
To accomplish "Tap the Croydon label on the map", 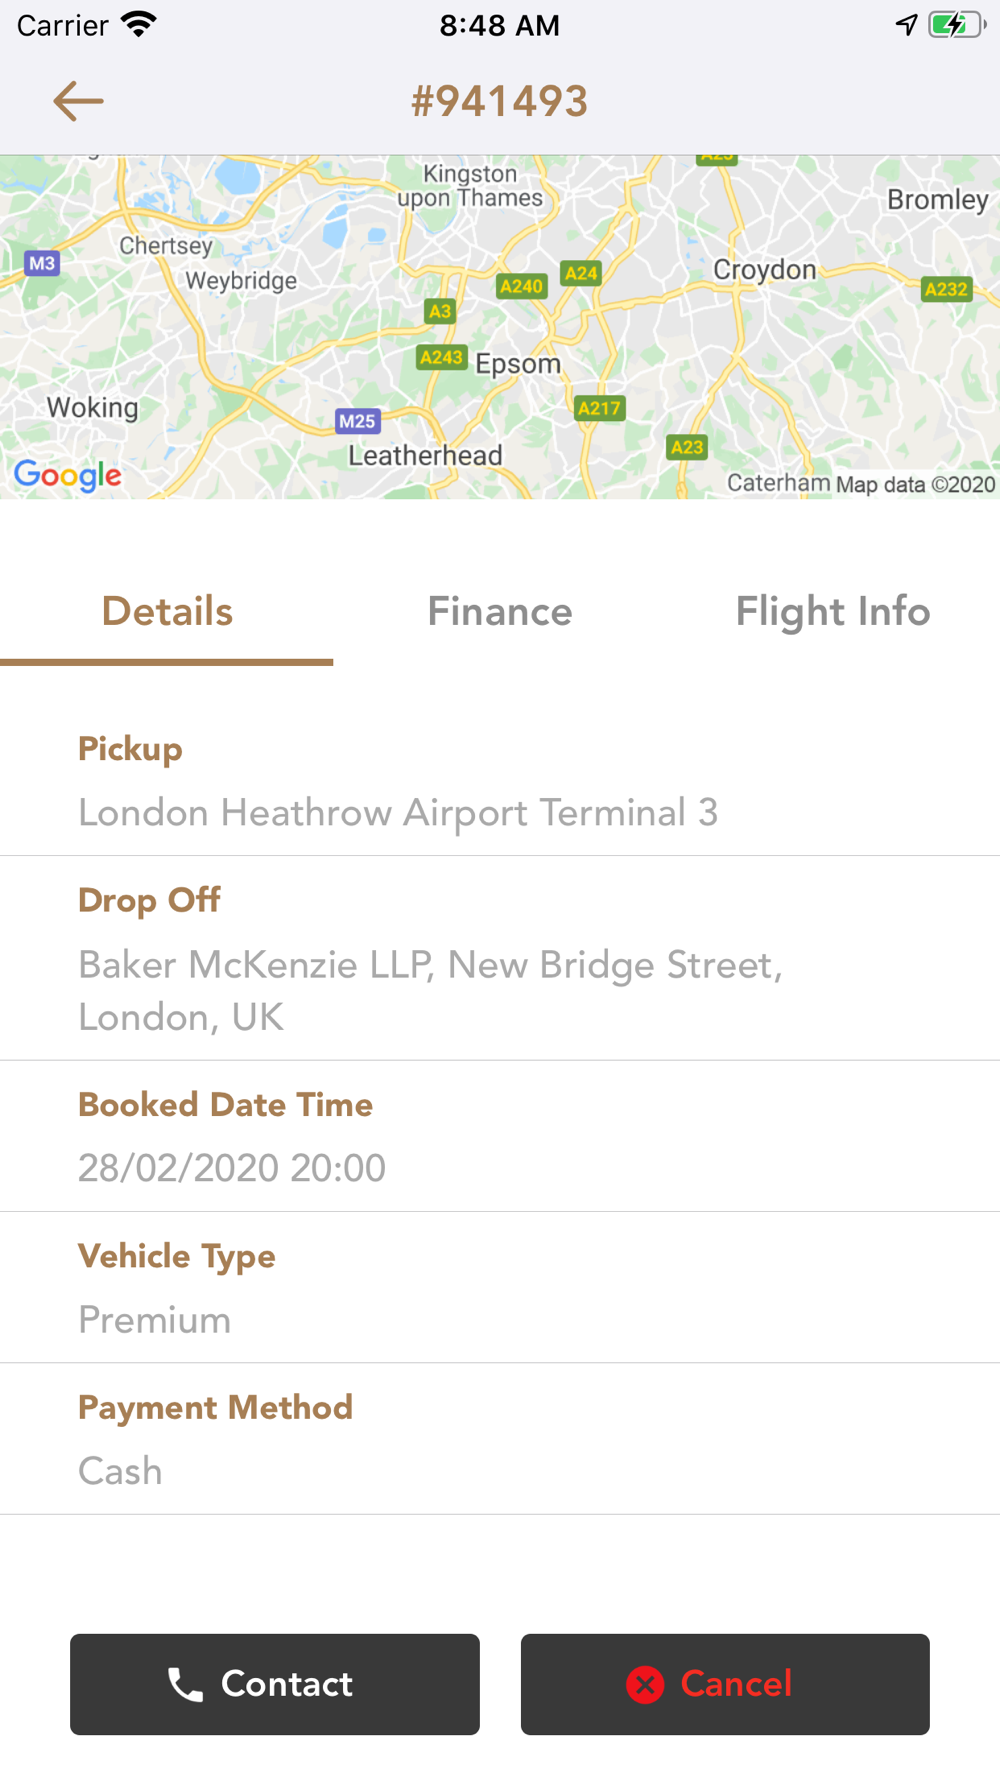I will coord(765,270).
